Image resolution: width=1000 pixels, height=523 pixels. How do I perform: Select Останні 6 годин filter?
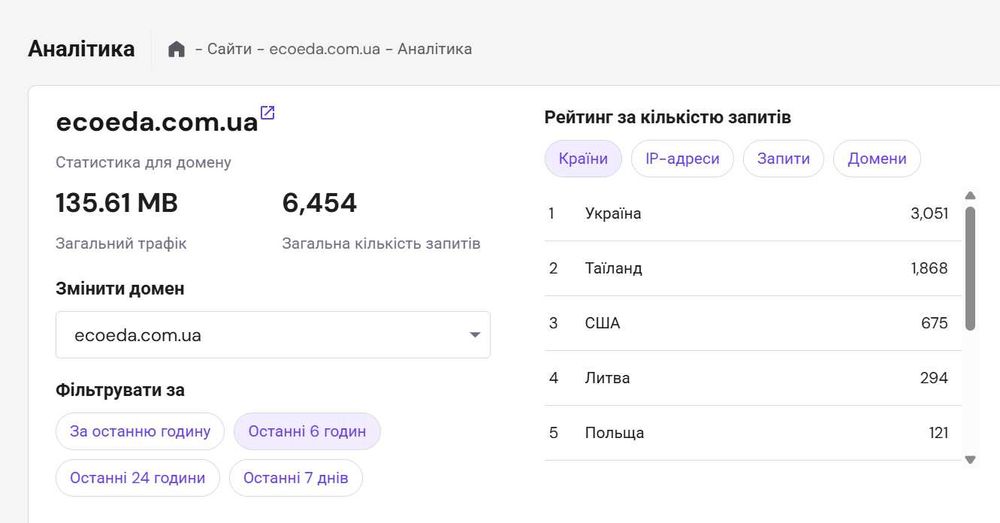click(307, 431)
